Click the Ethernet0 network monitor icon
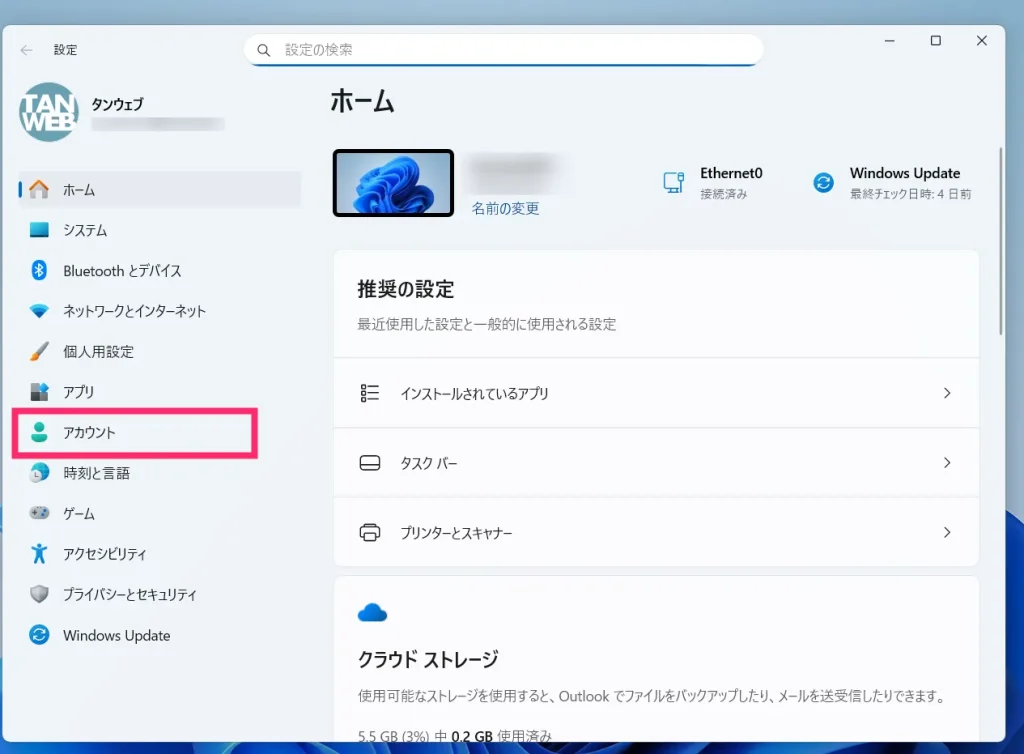 point(673,182)
